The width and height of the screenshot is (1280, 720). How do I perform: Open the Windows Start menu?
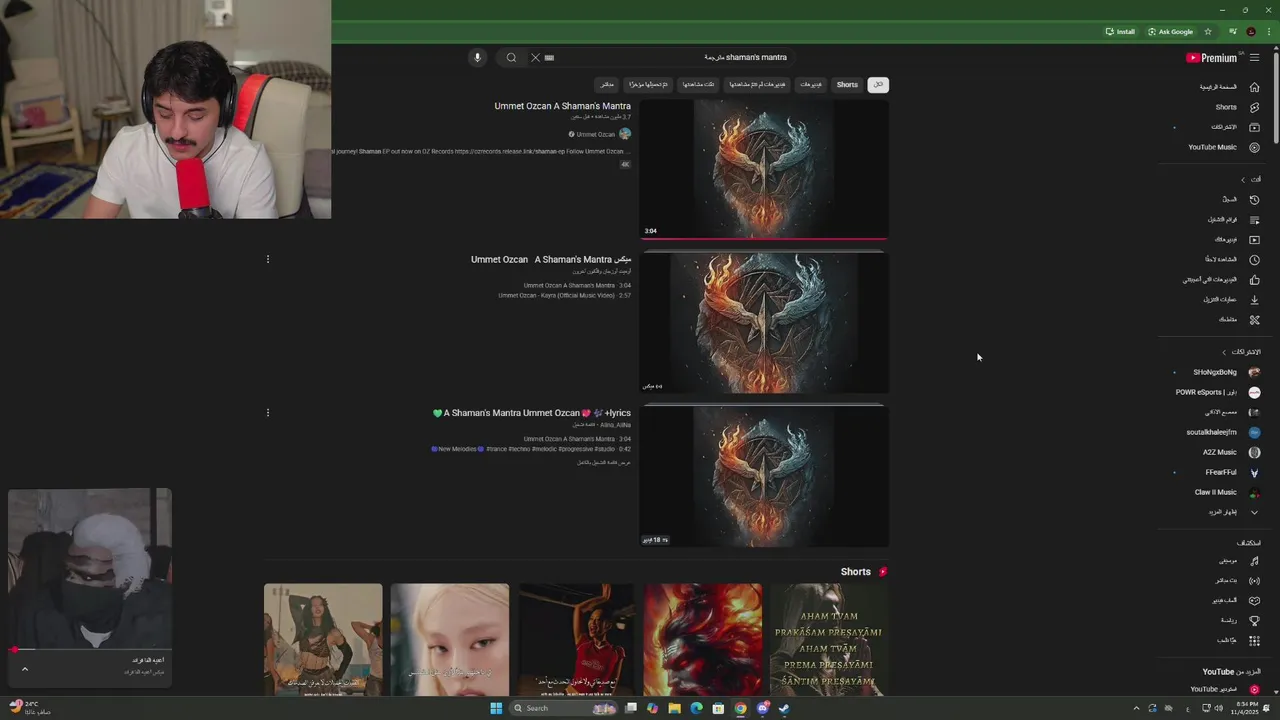496,708
